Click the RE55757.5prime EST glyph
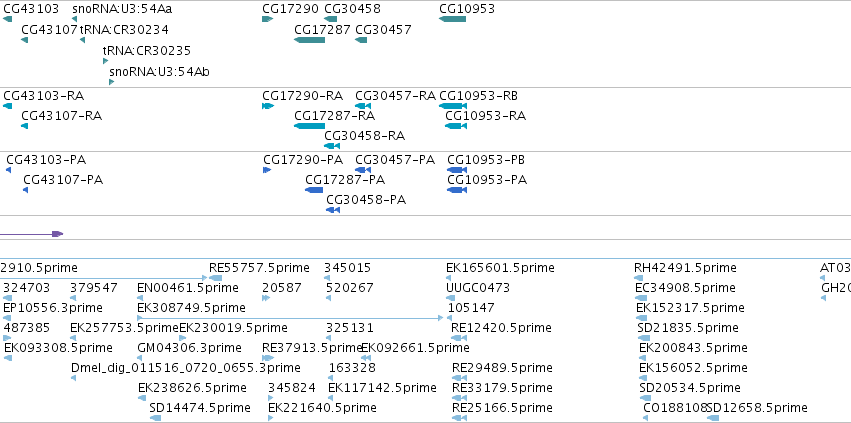The height and width of the screenshot is (423, 851). tap(215, 278)
